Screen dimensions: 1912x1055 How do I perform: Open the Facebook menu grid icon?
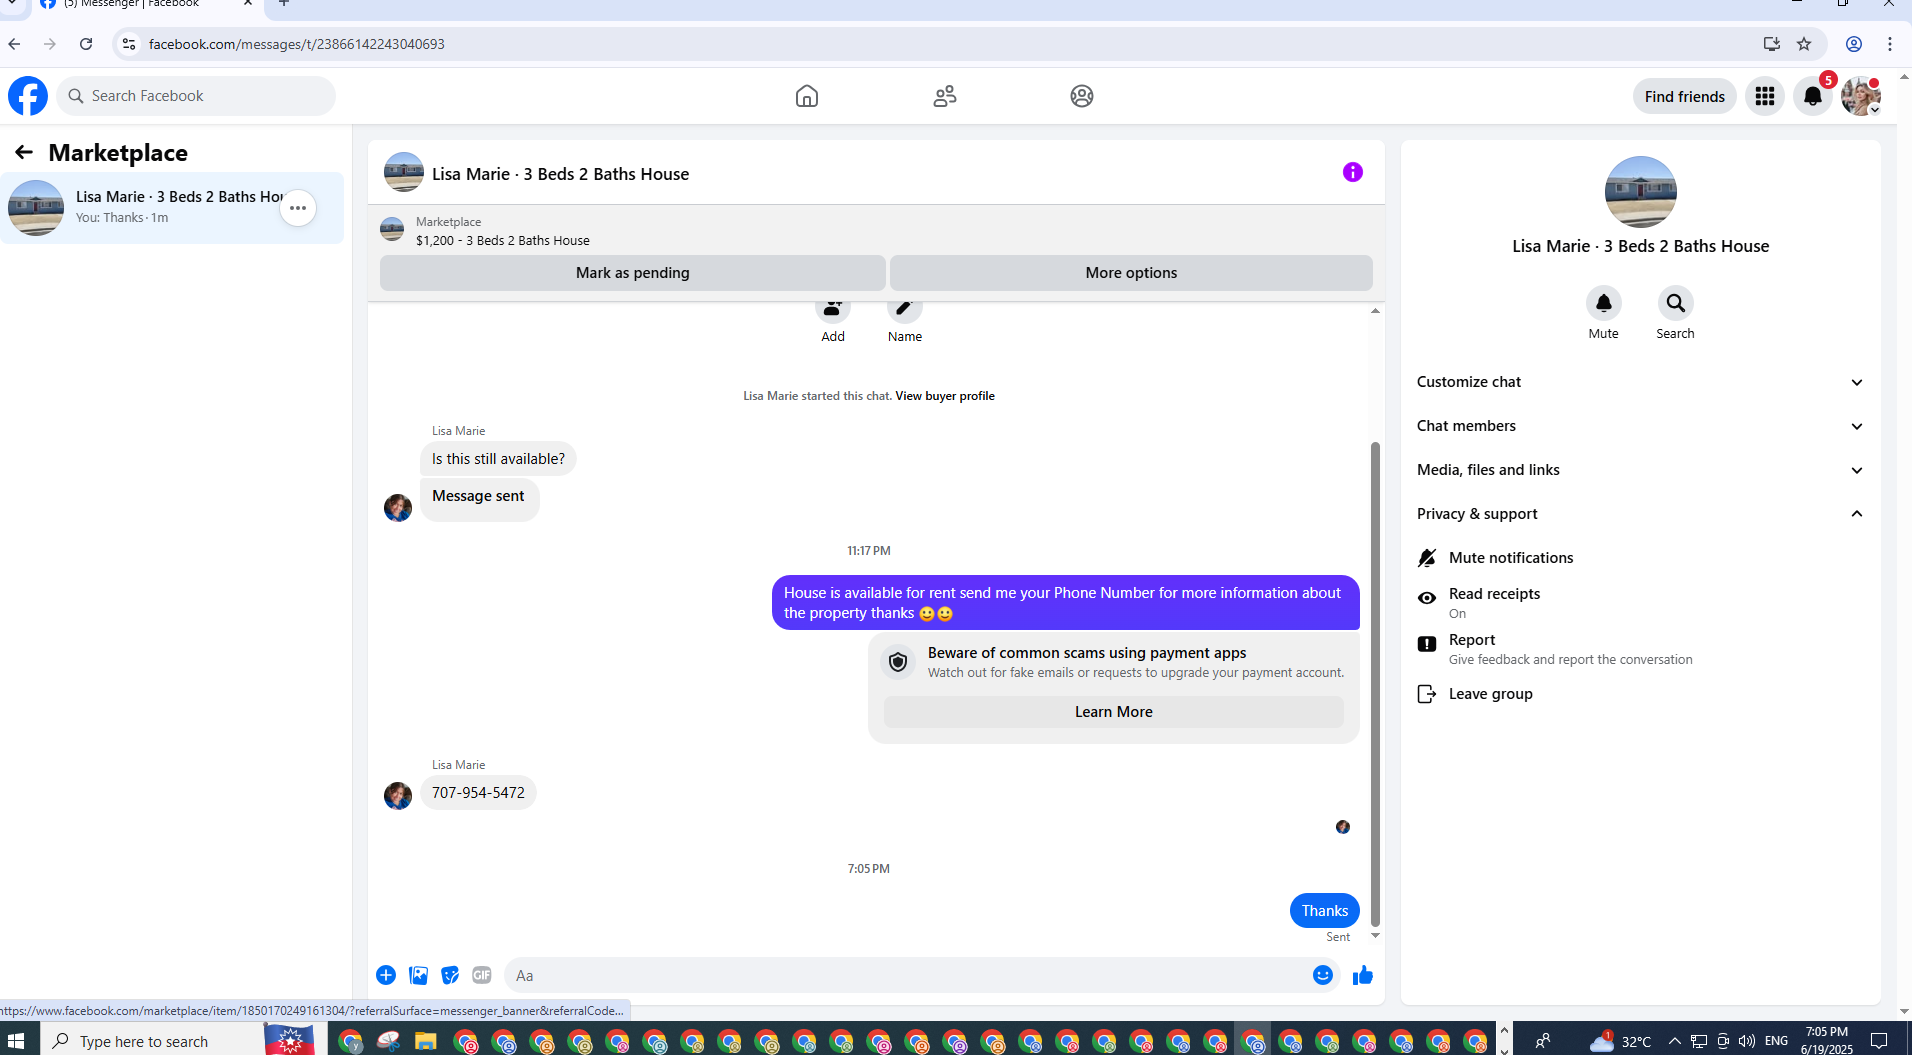[1765, 96]
